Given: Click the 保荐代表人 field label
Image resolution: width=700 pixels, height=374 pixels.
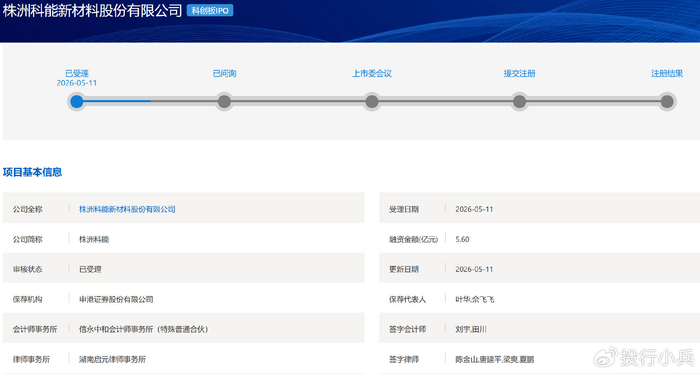Looking at the screenshot, I should pos(407,299).
